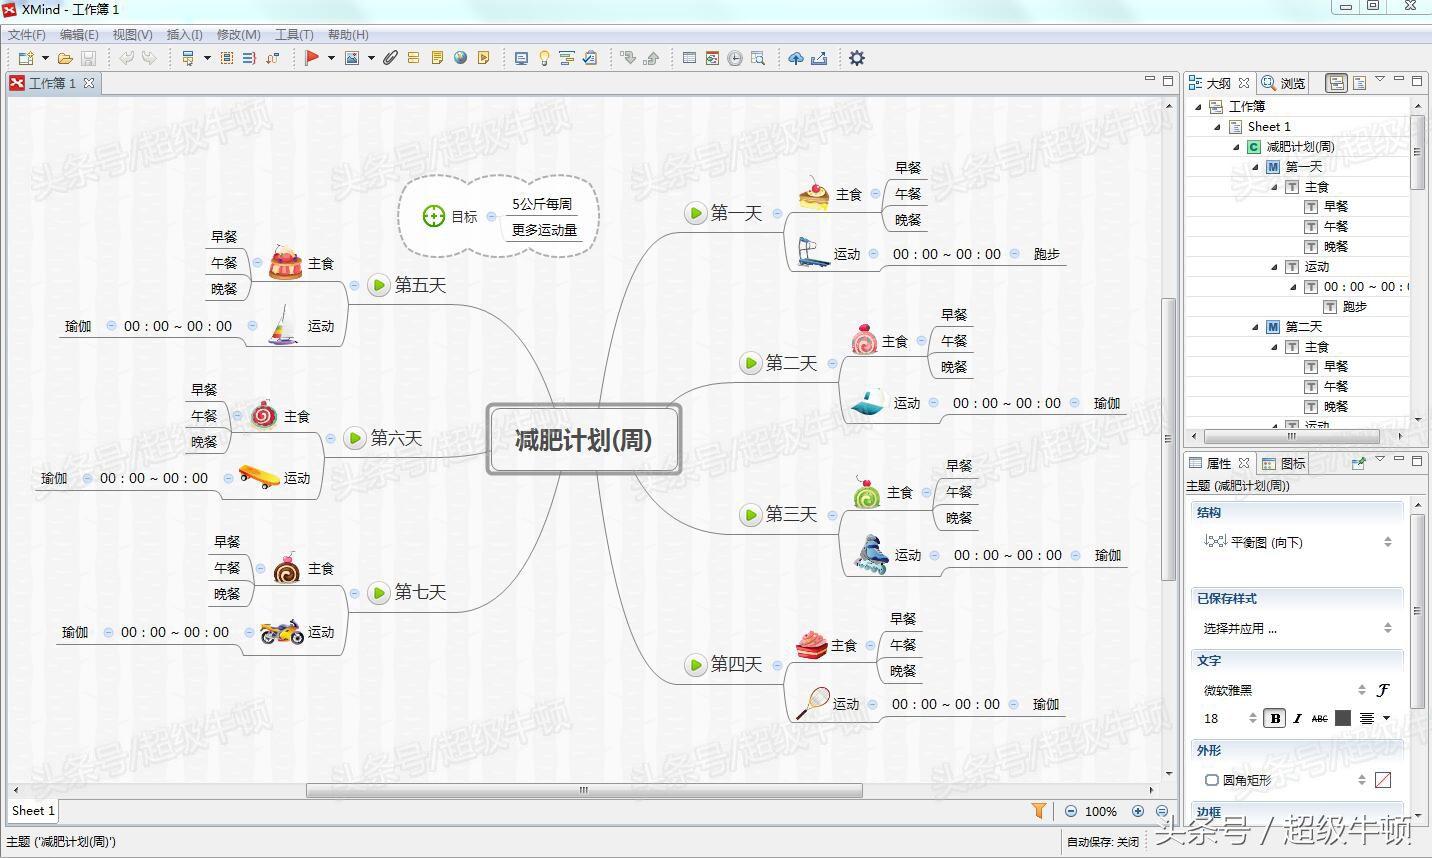This screenshot has height=858, width=1432.
Task: Open the font chooser script F icon
Action: point(1383,690)
